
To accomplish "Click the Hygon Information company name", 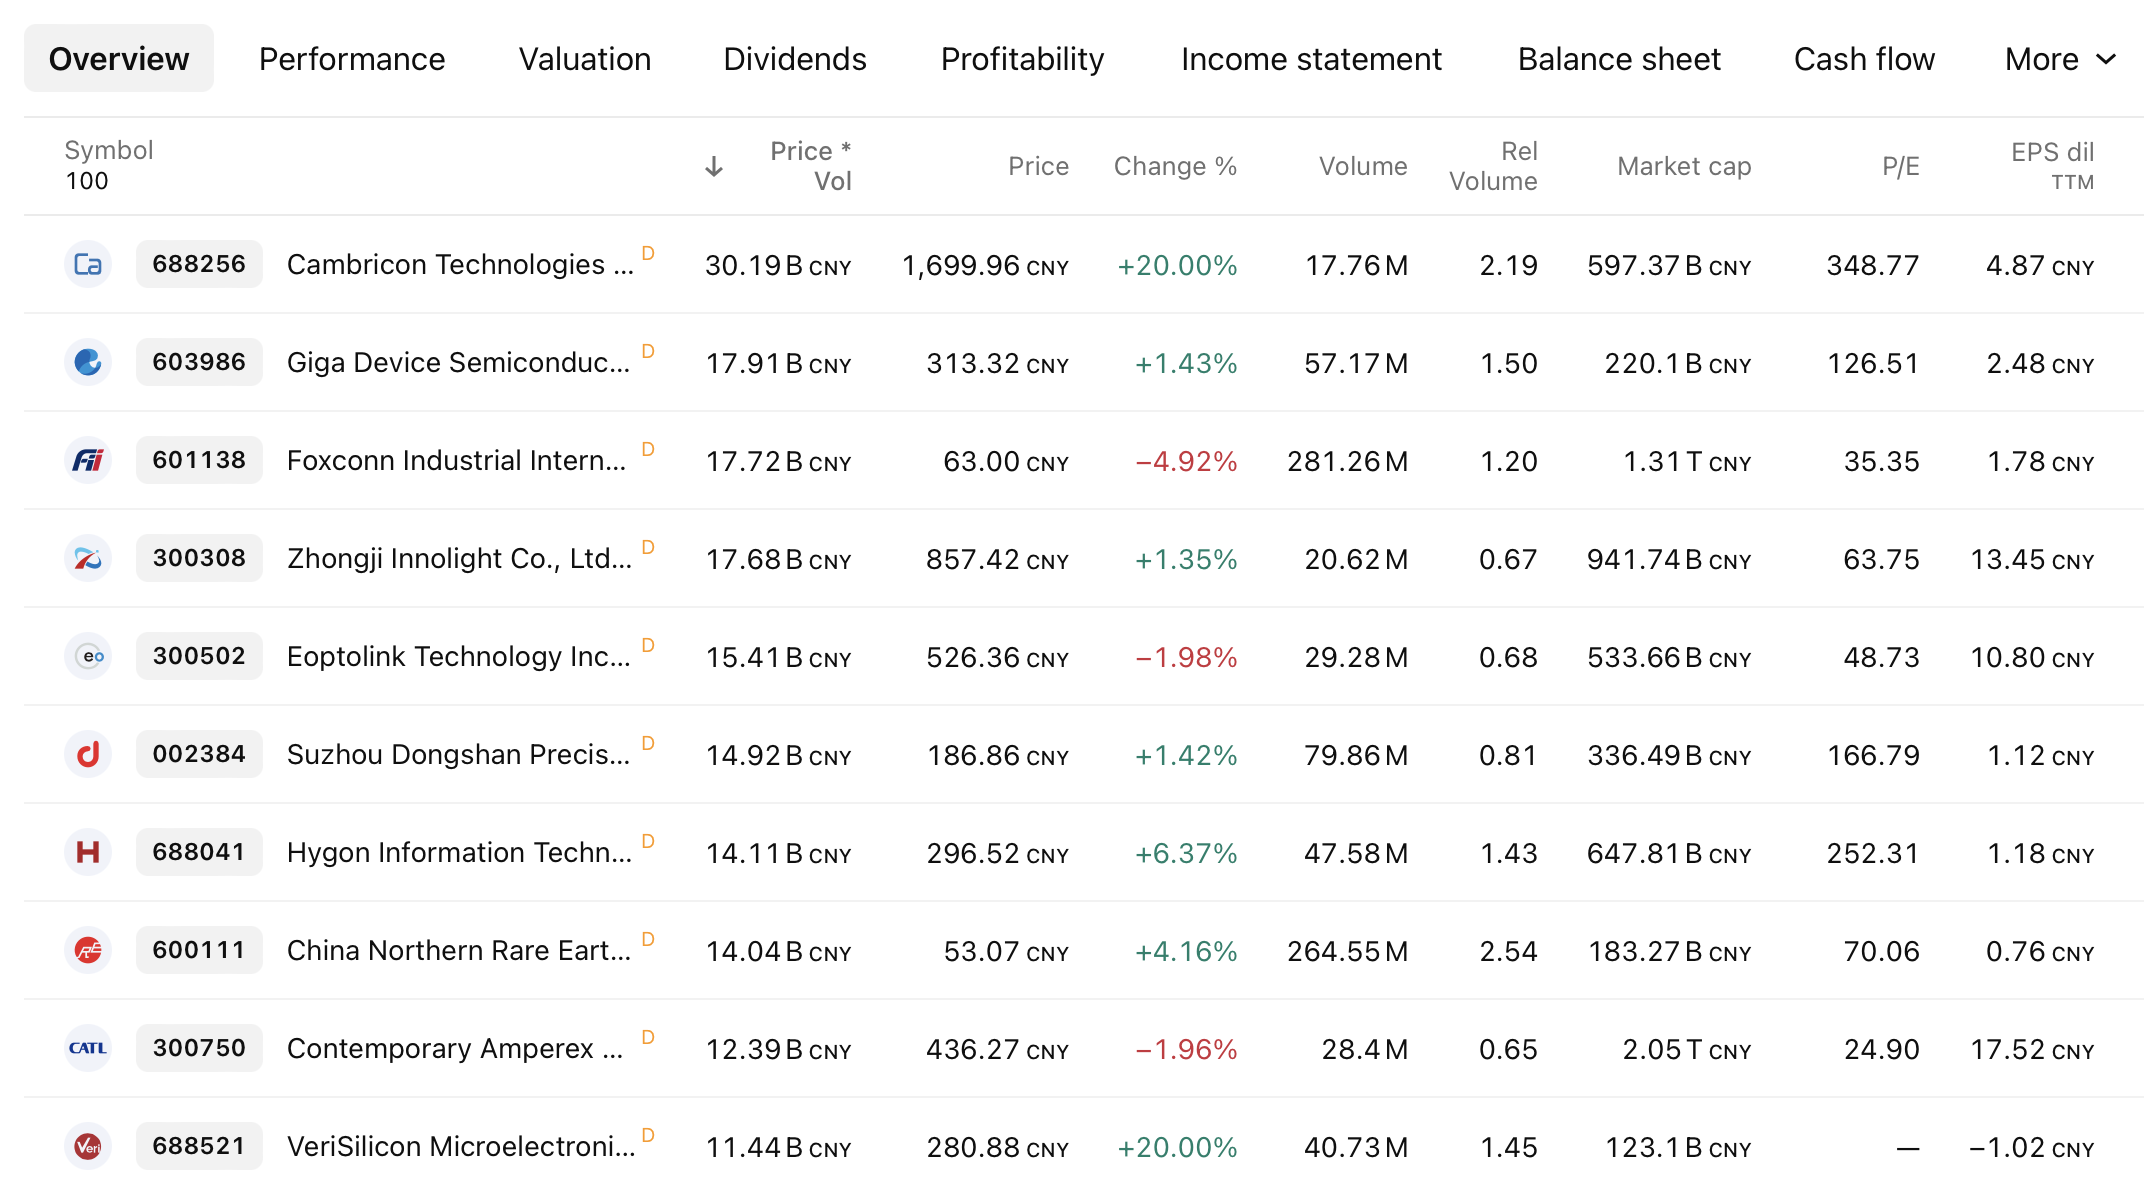I will 459,852.
